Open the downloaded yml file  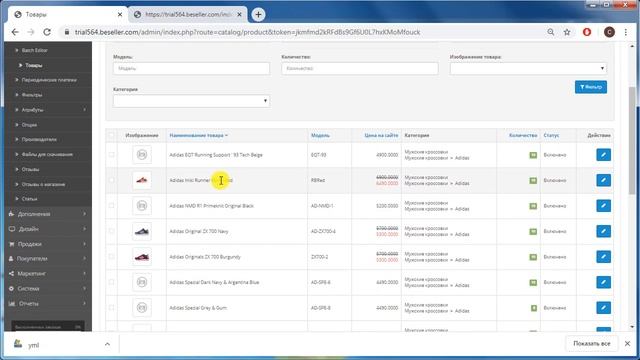(34, 345)
